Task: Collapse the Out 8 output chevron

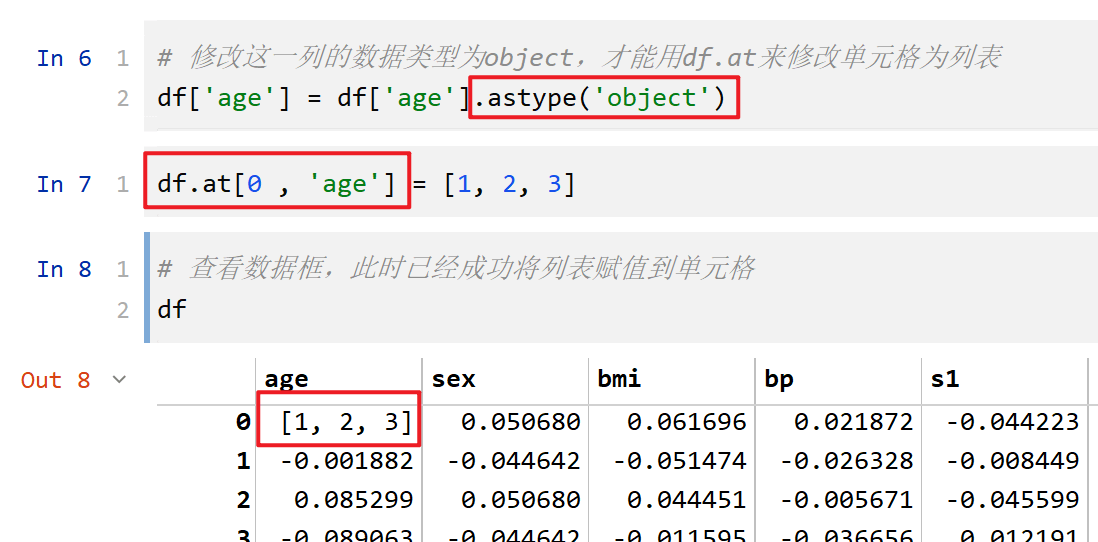Action: (x=120, y=380)
